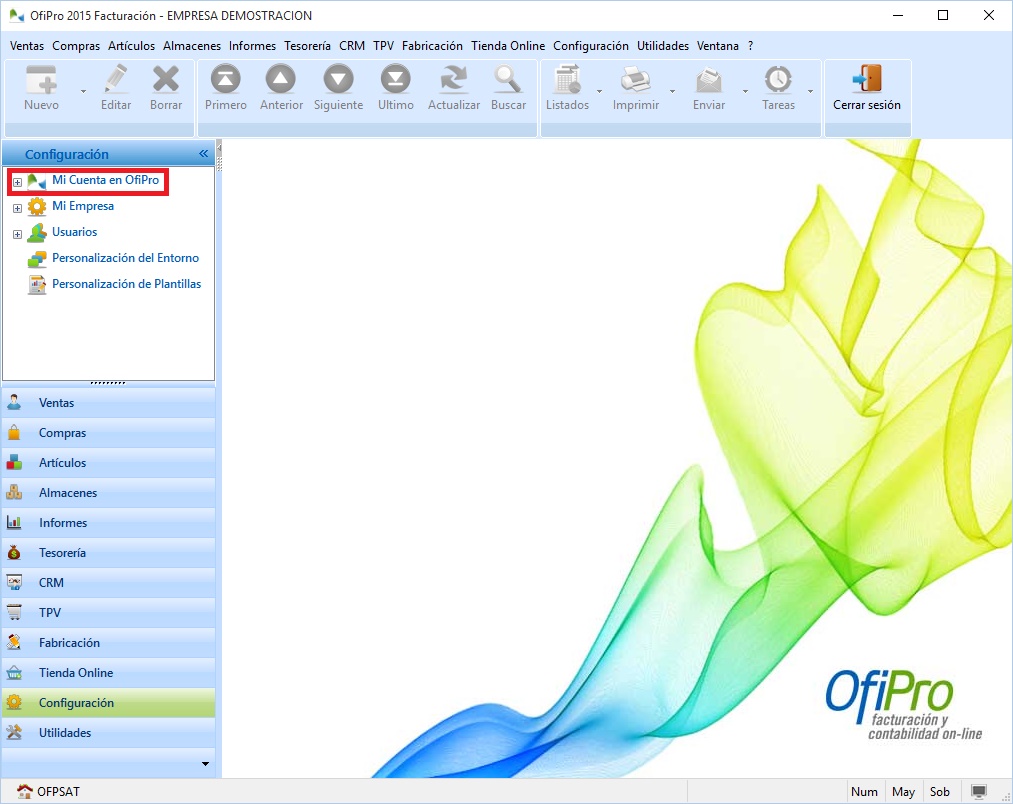This screenshot has height=804, width=1013.
Task: Collapse the Configuración side panel
Action: point(203,154)
